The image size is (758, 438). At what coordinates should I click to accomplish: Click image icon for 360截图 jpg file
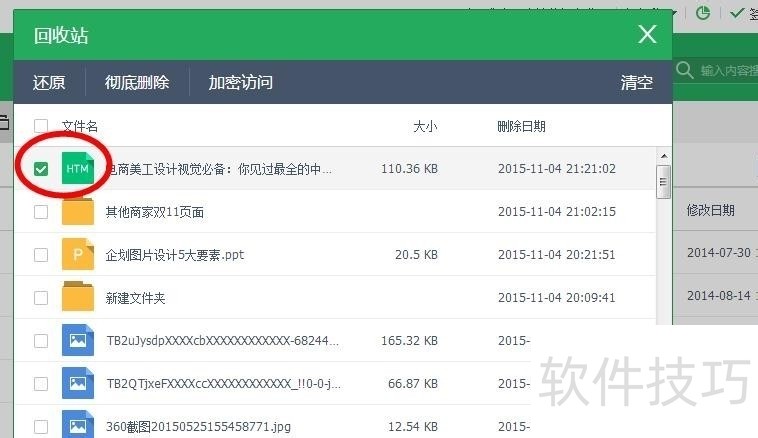click(x=78, y=425)
